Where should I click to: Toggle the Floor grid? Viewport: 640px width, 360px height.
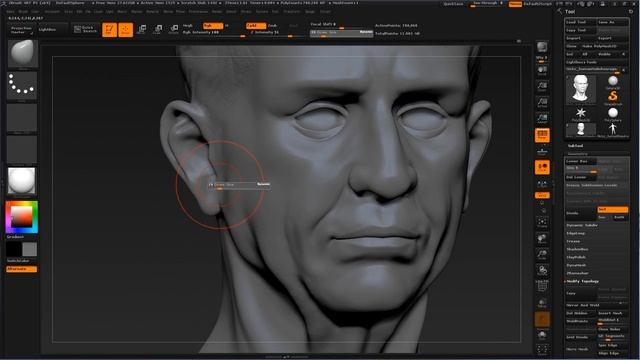point(542,152)
